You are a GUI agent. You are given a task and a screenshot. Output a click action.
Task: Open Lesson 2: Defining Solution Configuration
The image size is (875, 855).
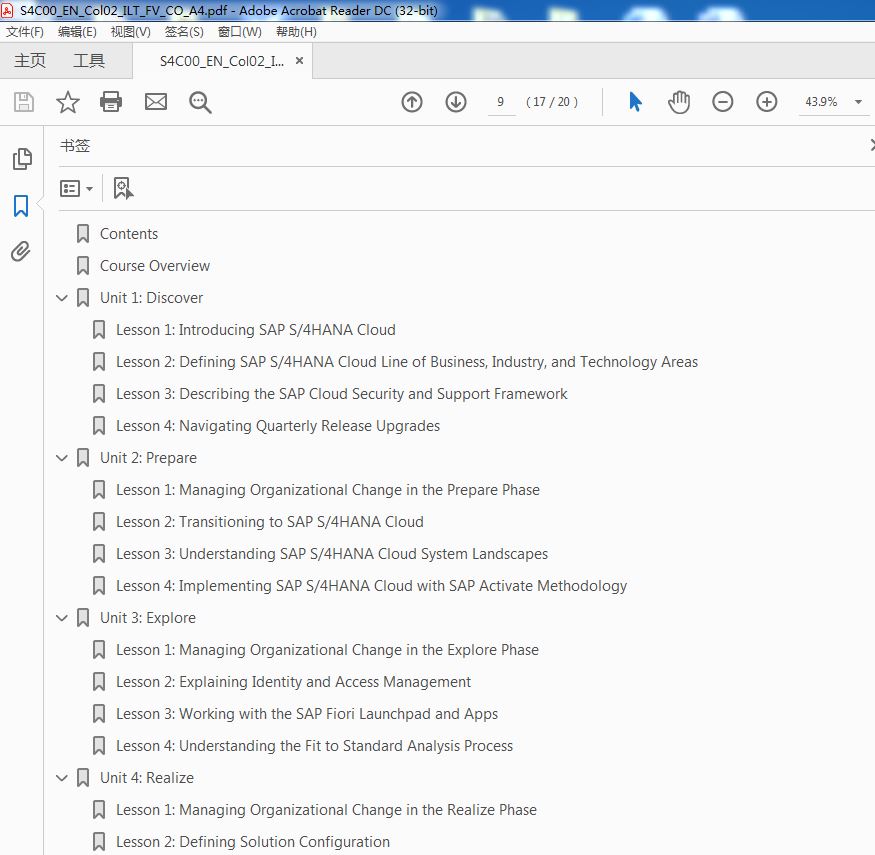point(253,842)
